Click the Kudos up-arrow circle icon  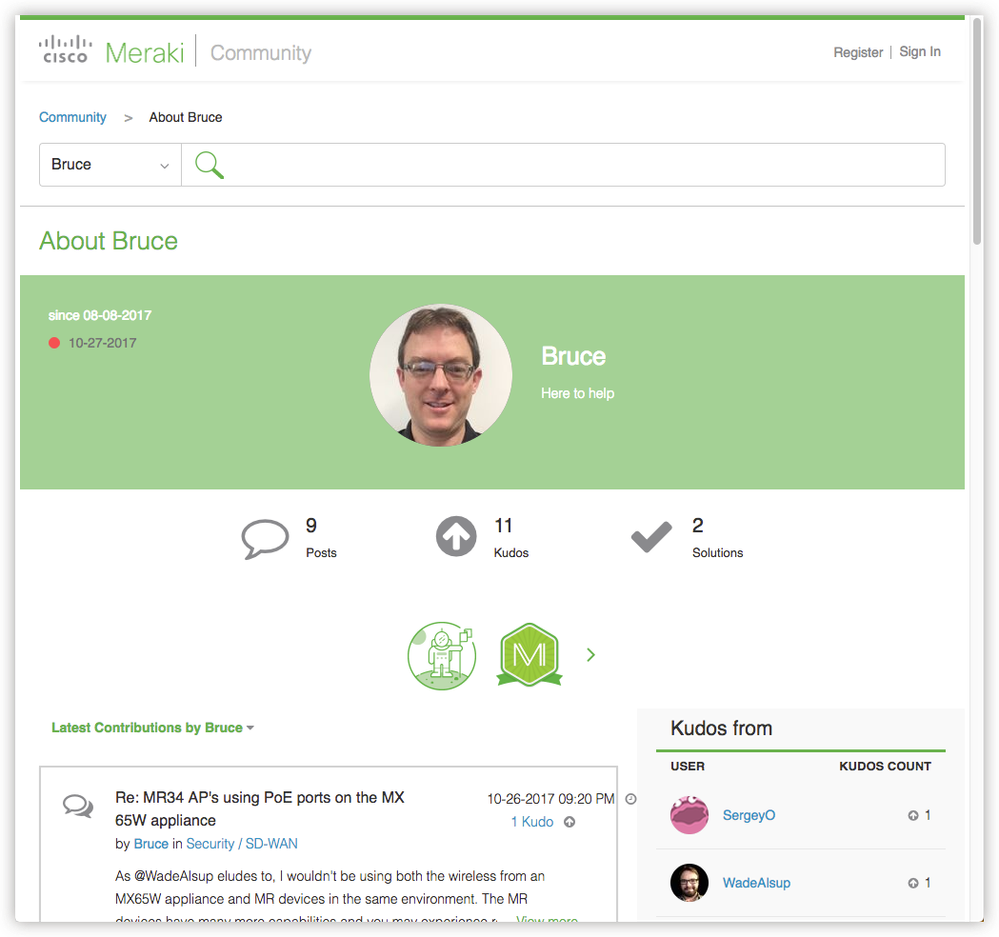pos(456,537)
